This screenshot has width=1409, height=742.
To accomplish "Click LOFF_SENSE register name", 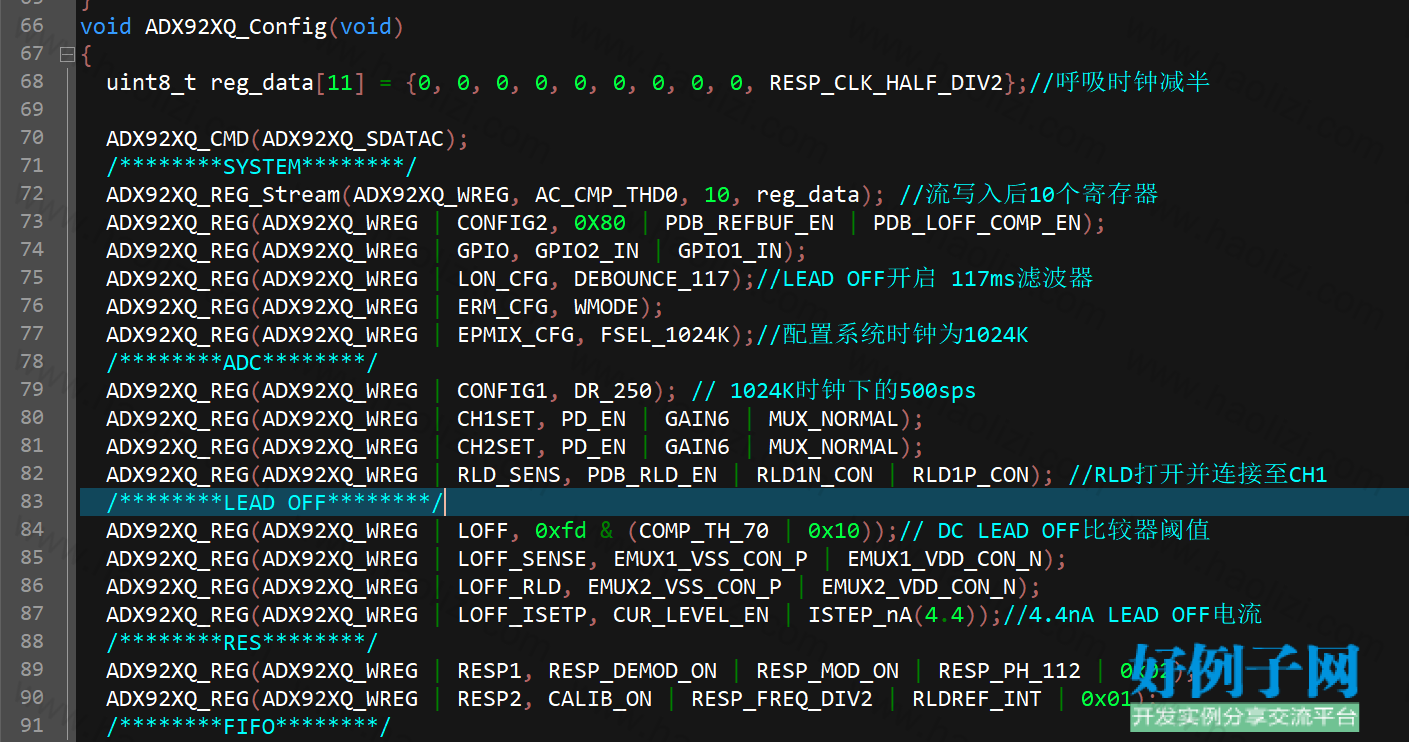I will click(522, 558).
